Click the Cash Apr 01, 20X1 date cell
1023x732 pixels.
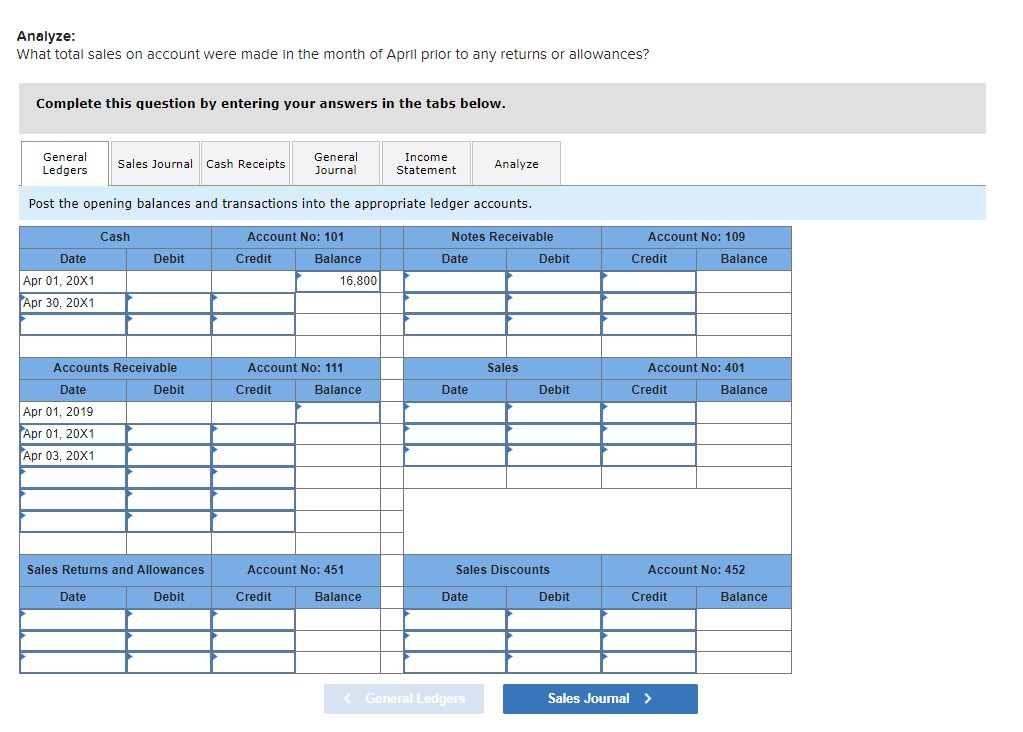[73, 281]
